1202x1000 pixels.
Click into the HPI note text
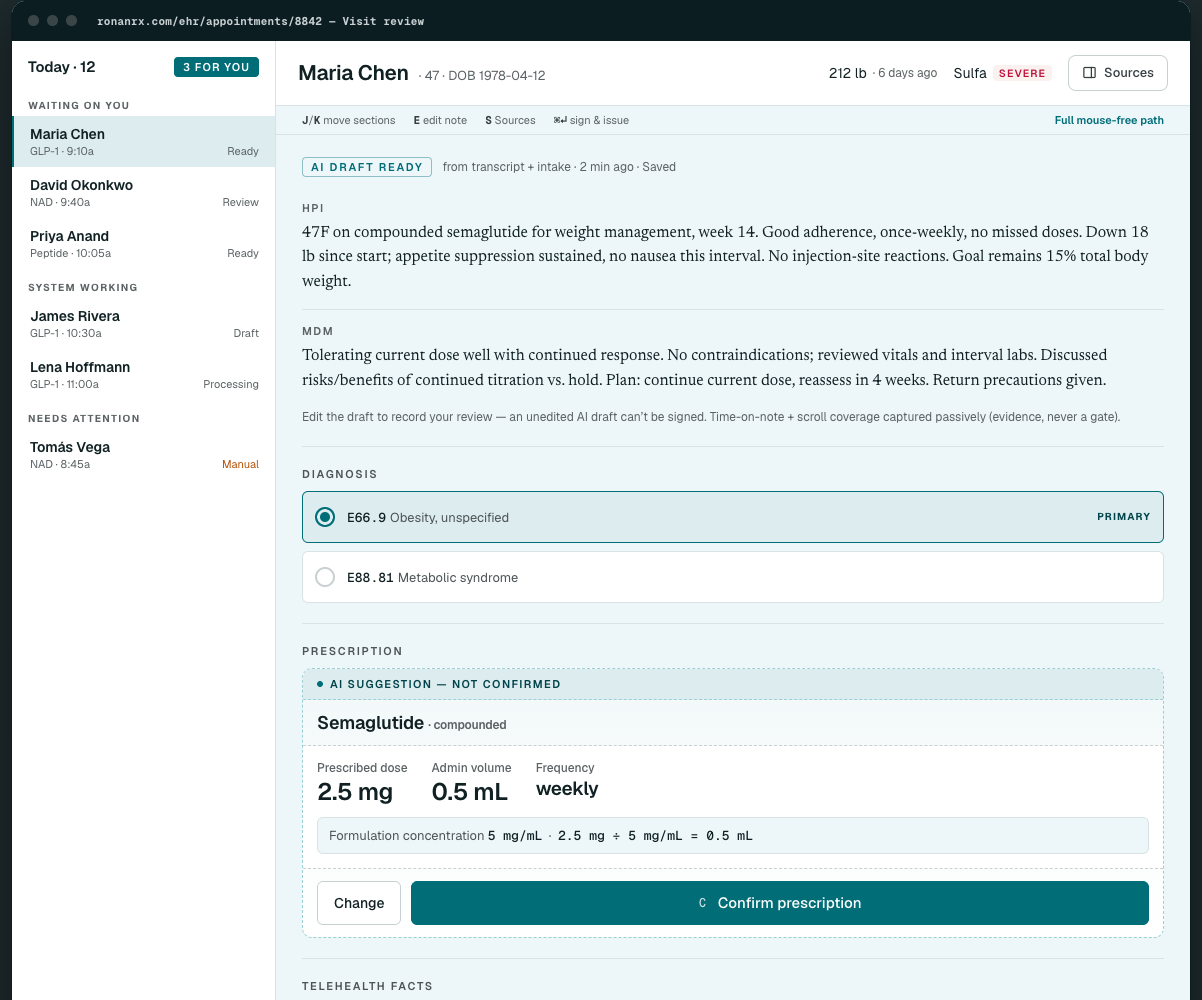tap(733, 256)
